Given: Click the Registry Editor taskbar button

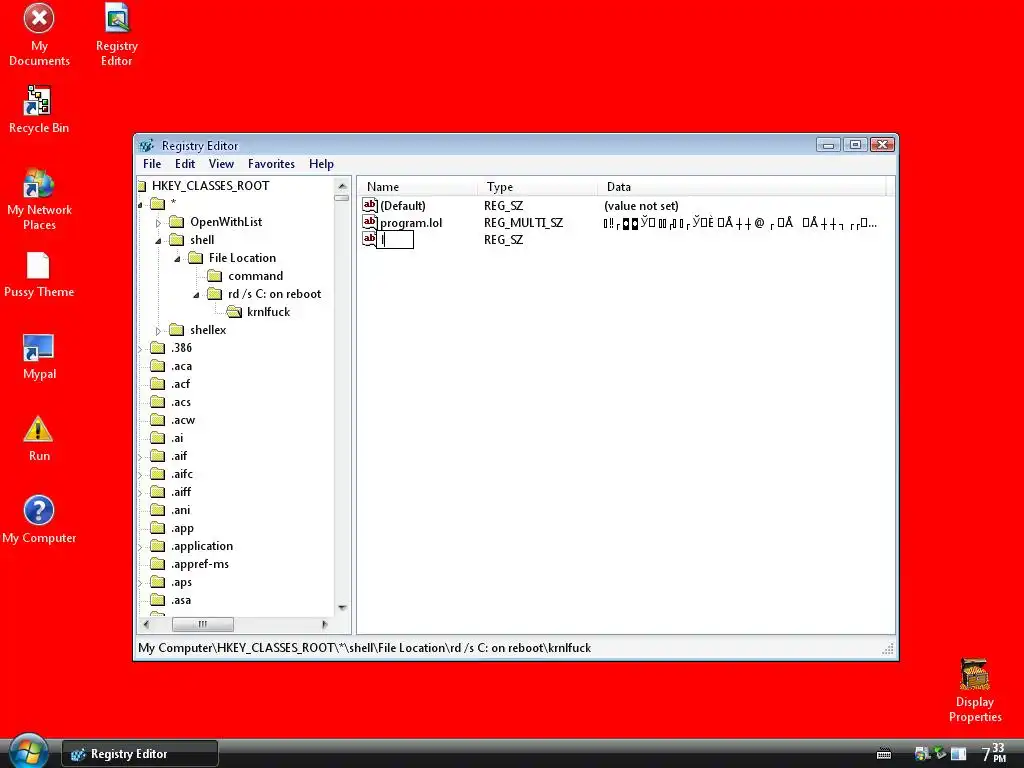Looking at the screenshot, I should pos(140,754).
